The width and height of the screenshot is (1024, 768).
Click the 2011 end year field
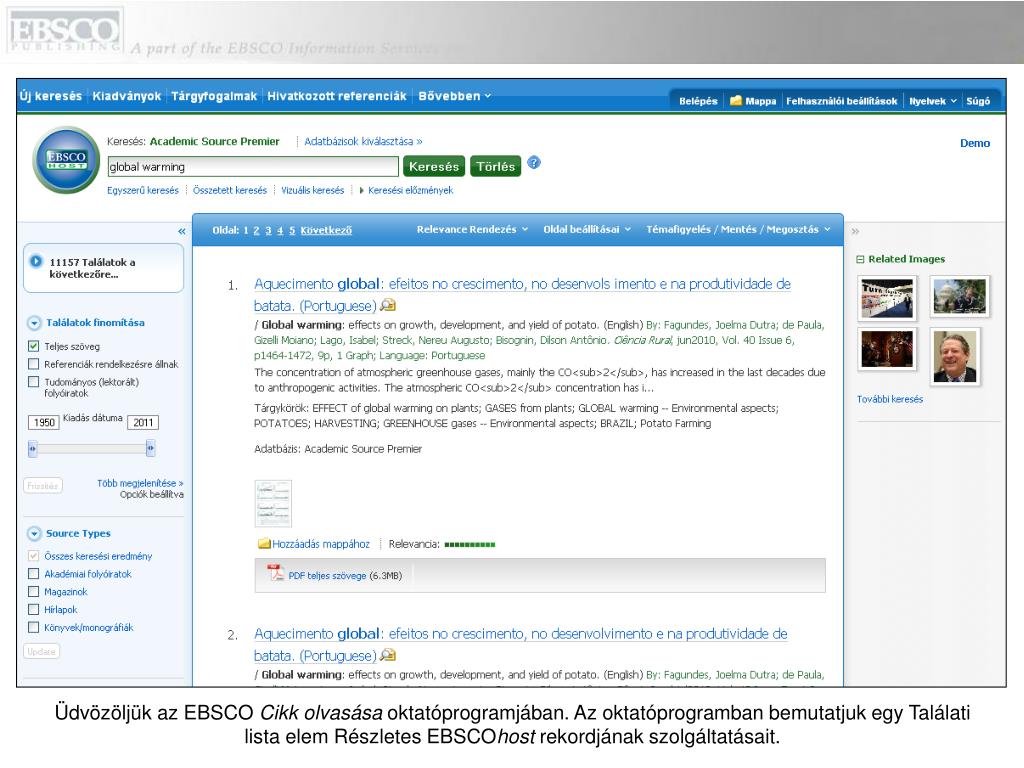tap(143, 423)
